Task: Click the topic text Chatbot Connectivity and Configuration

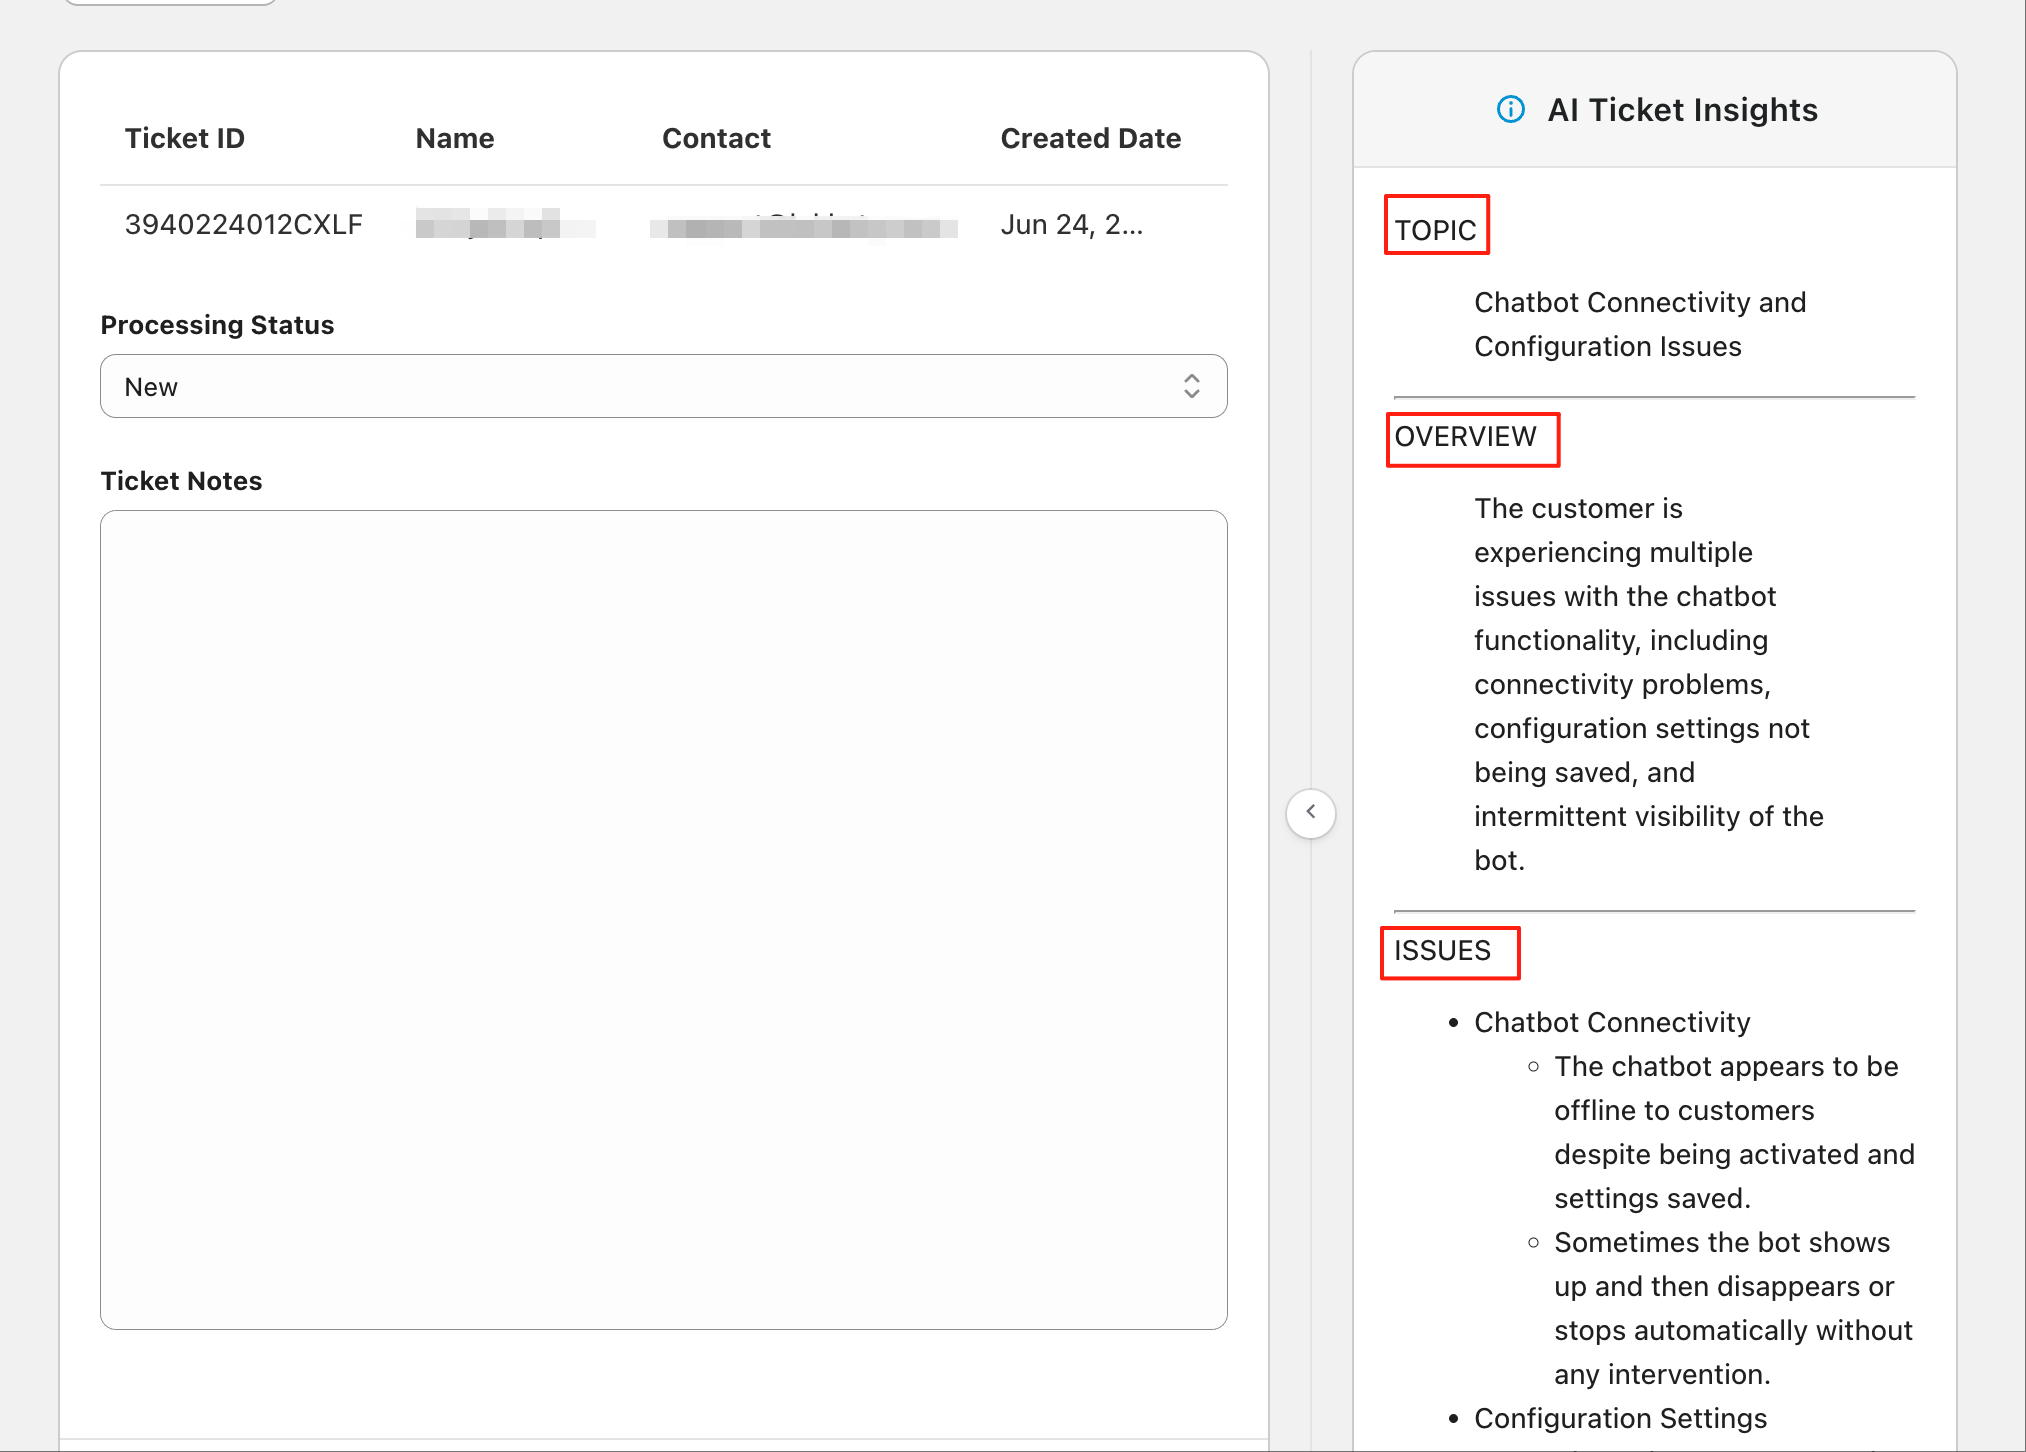Action: pos(1639,324)
